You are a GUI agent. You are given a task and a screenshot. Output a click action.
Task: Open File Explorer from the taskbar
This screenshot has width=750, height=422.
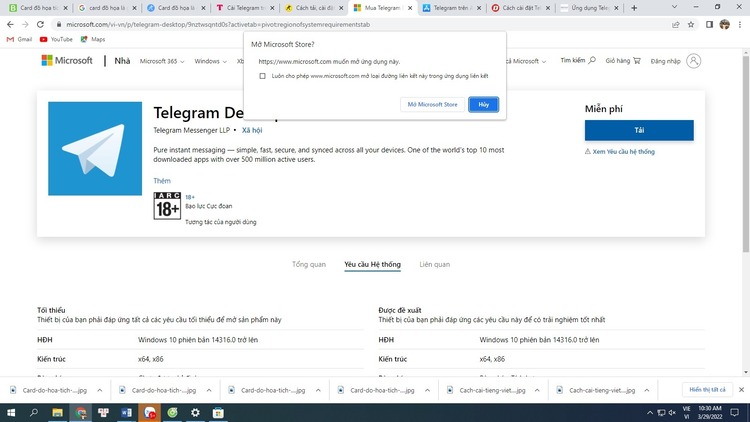pyautogui.click(x=57, y=412)
